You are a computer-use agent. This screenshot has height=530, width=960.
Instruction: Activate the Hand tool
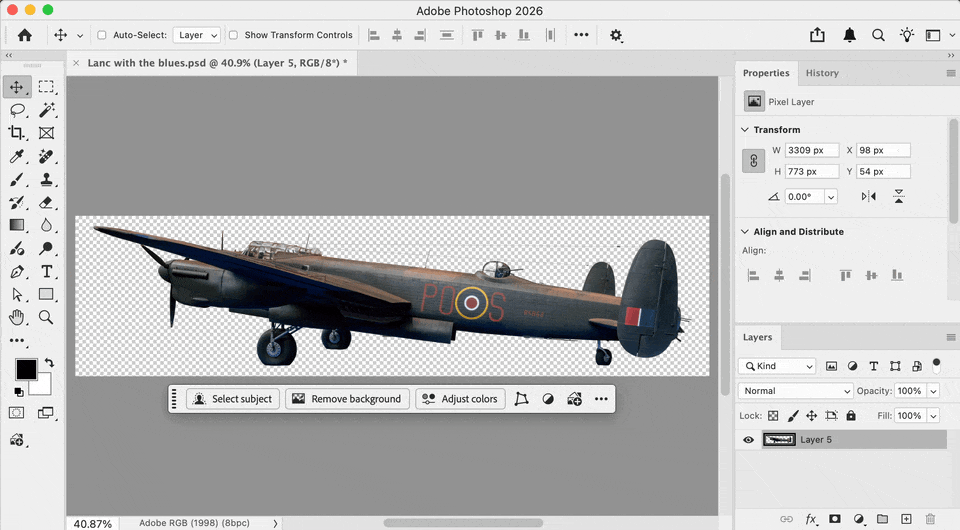(17, 317)
